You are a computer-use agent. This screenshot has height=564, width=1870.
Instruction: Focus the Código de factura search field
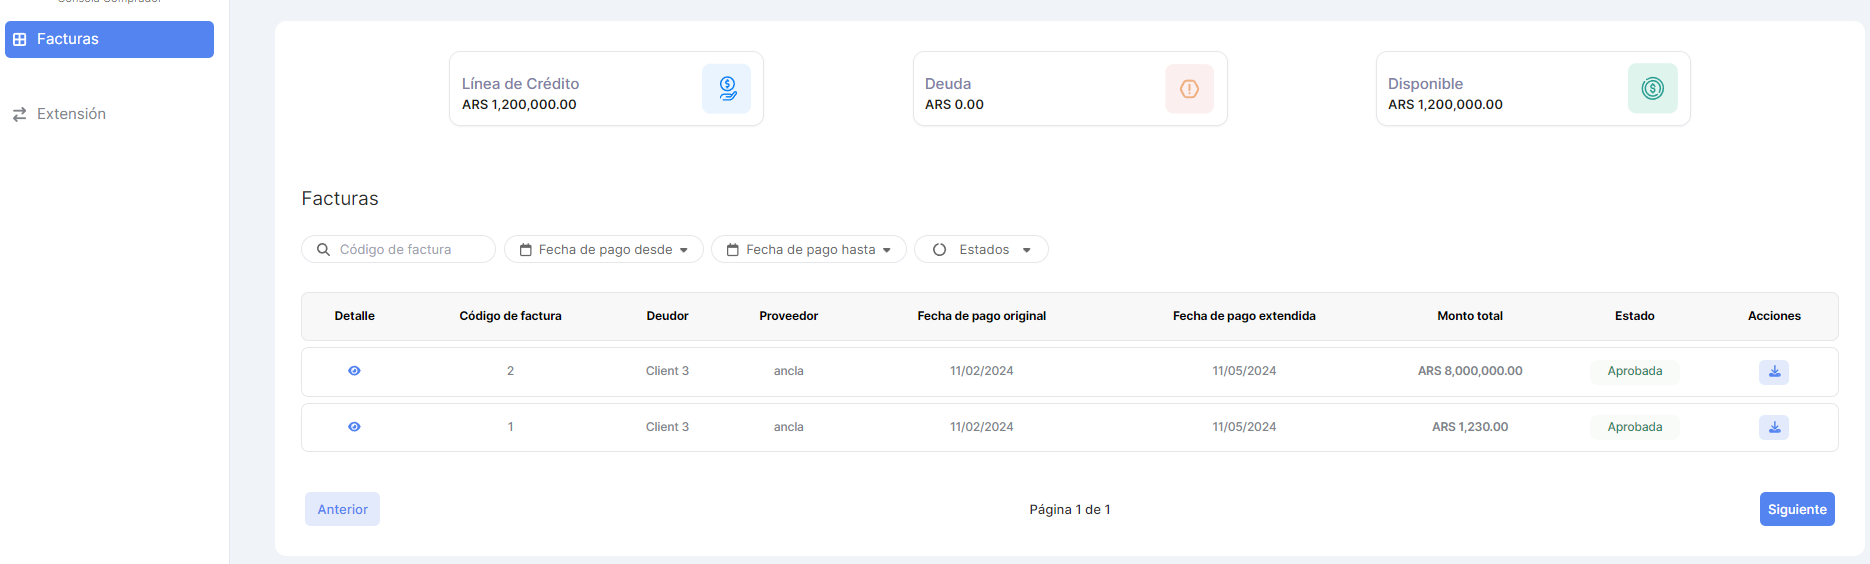coord(410,250)
